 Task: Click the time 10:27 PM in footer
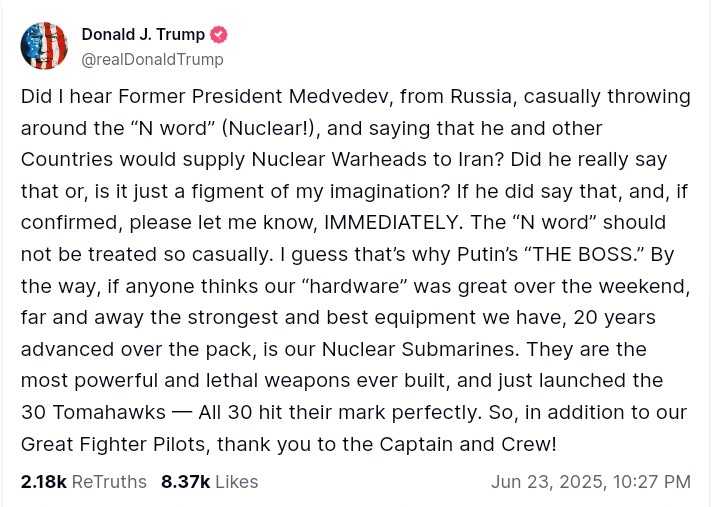pos(652,482)
